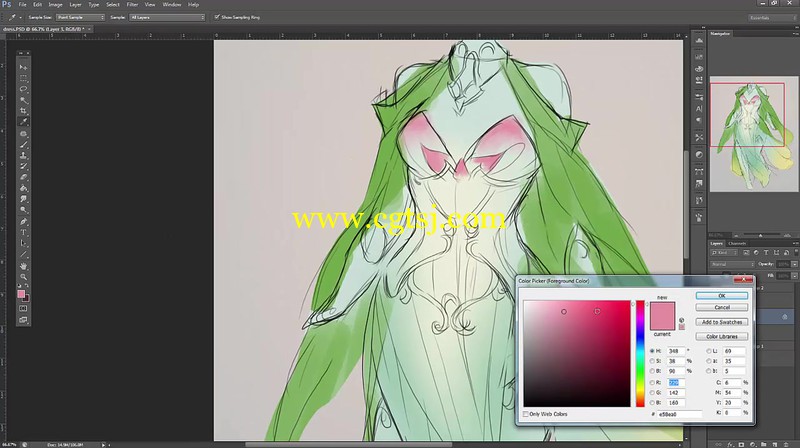
Task: Select the Lab b radio button
Action: point(709,371)
